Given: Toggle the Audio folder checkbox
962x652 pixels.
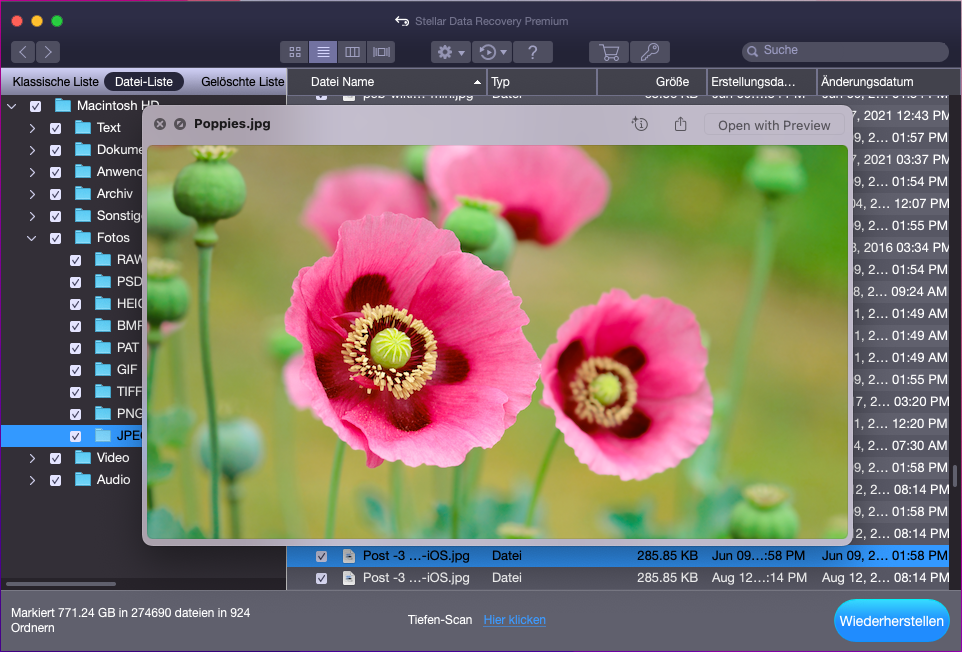Looking at the screenshot, I should [x=55, y=480].
